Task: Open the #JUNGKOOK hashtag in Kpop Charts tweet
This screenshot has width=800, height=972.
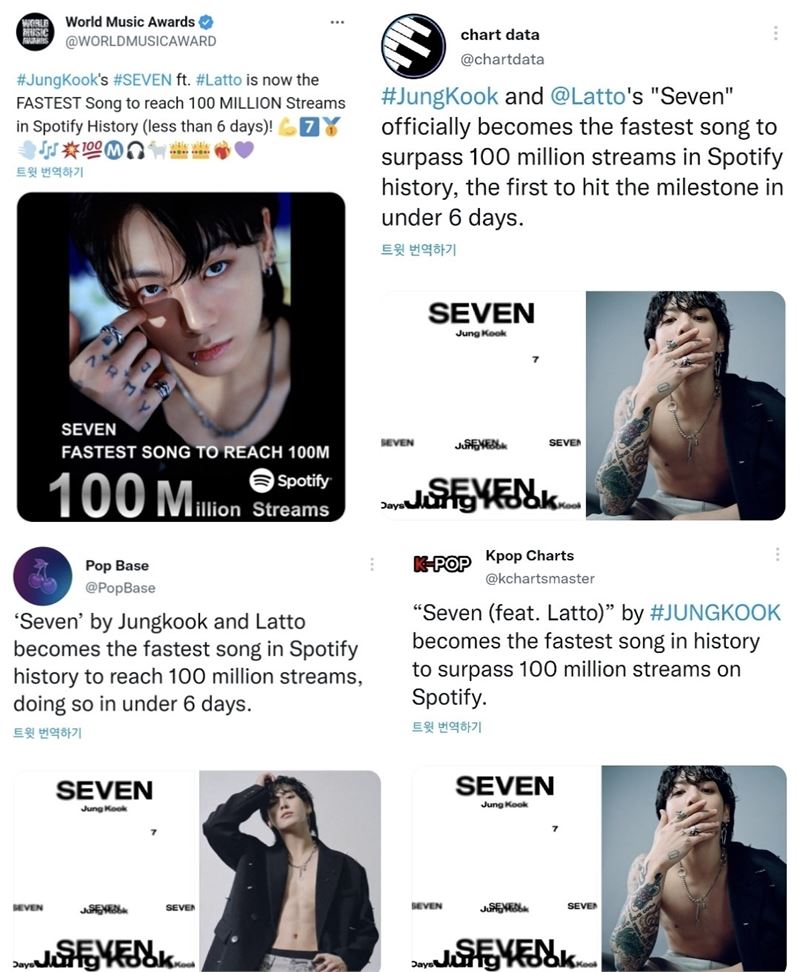Action: [x=715, y=612]
